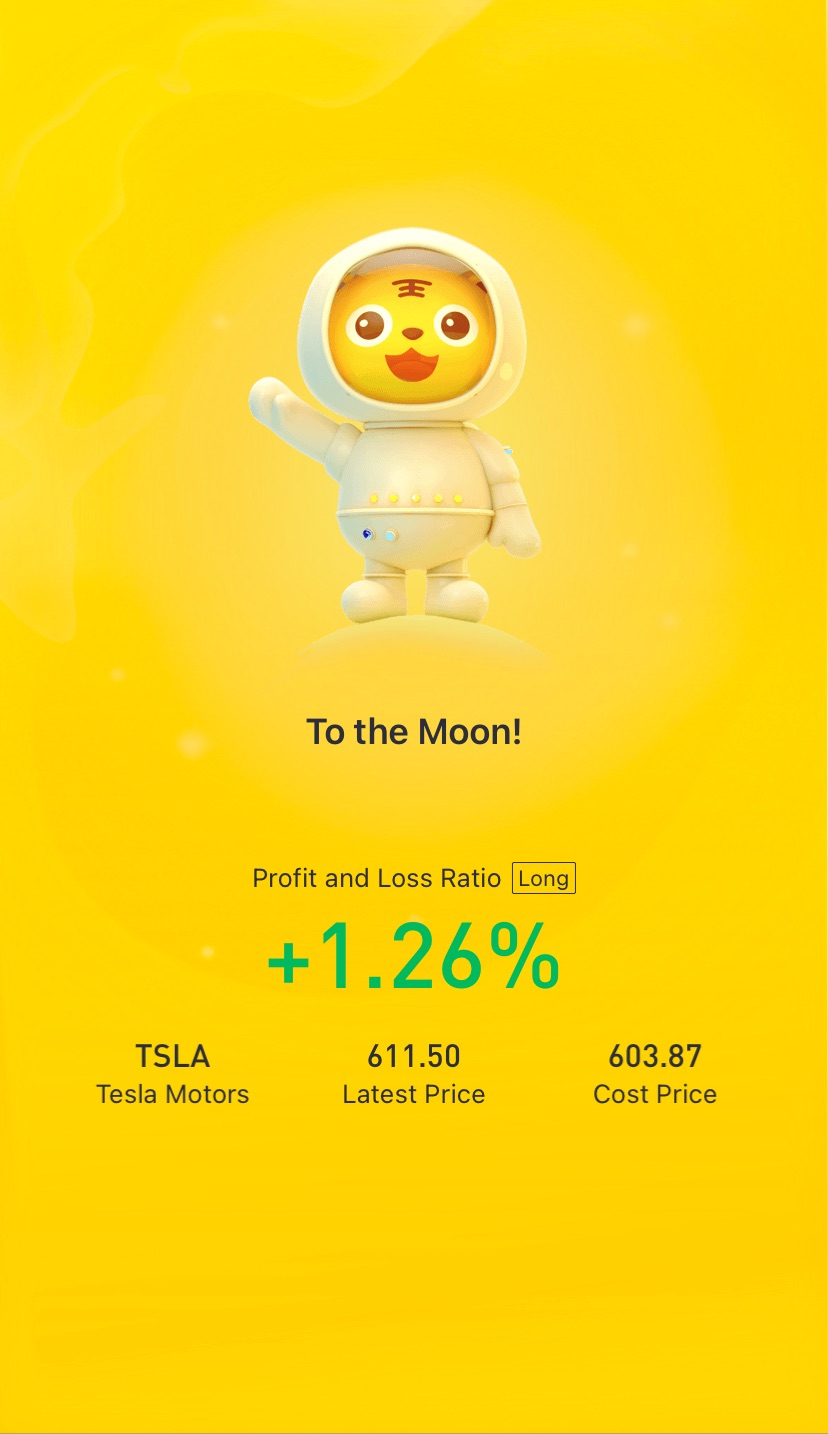Click the mascot's right boot

457,594
